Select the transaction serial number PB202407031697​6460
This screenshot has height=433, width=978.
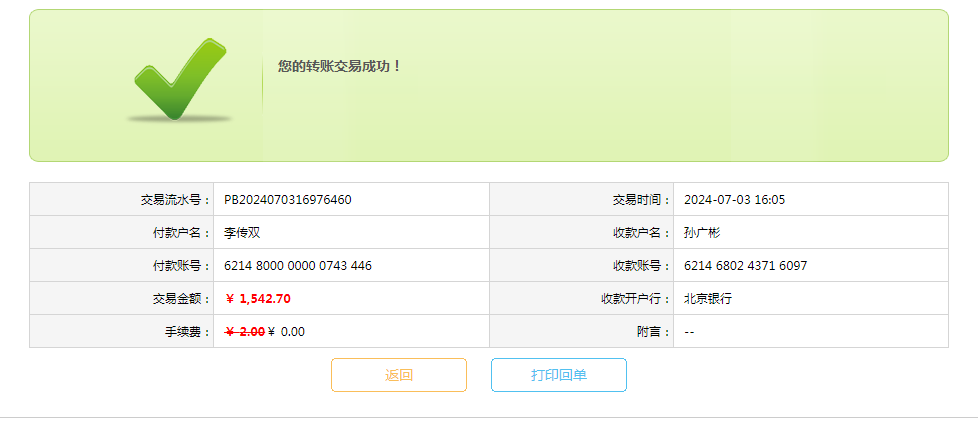(x=287, y=199)
